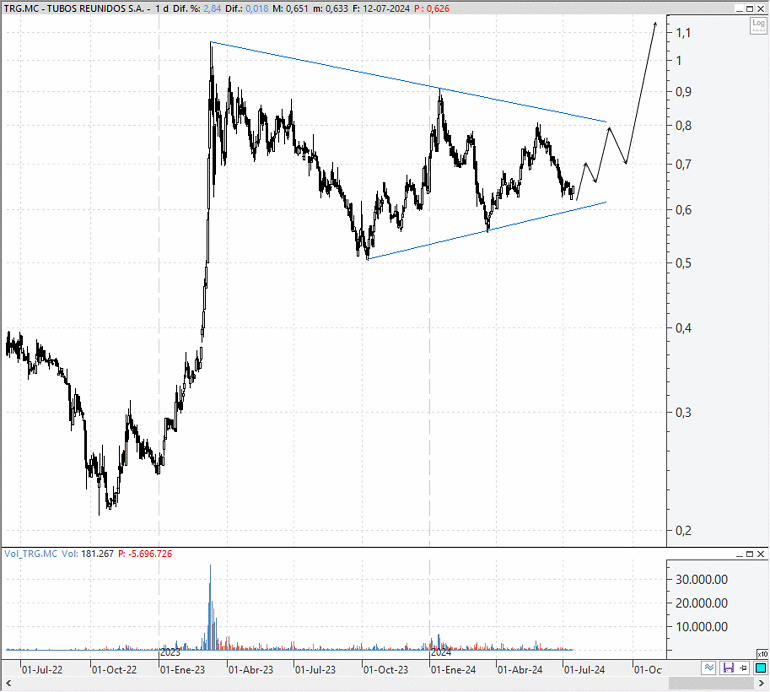Click the cyan color square icon

[x=761, y=668]
